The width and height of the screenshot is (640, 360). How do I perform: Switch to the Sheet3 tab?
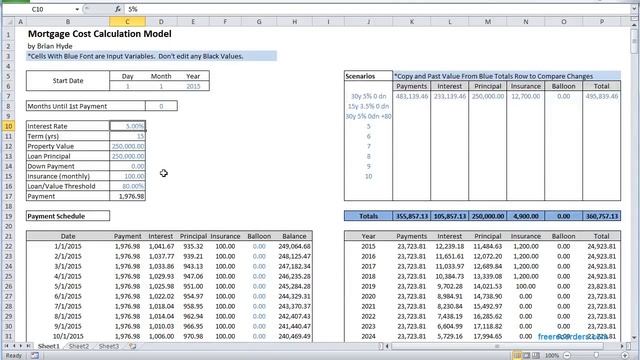tap(109, 346)
